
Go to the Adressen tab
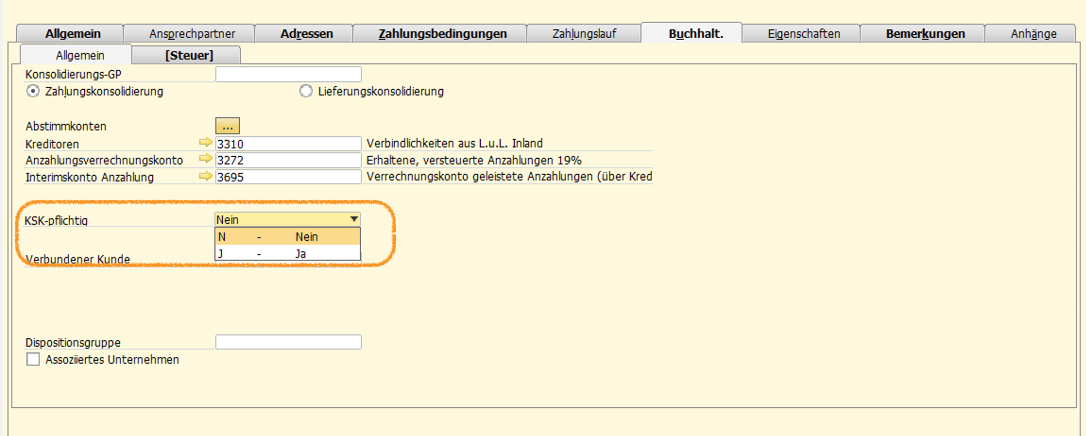coord(307,34)
